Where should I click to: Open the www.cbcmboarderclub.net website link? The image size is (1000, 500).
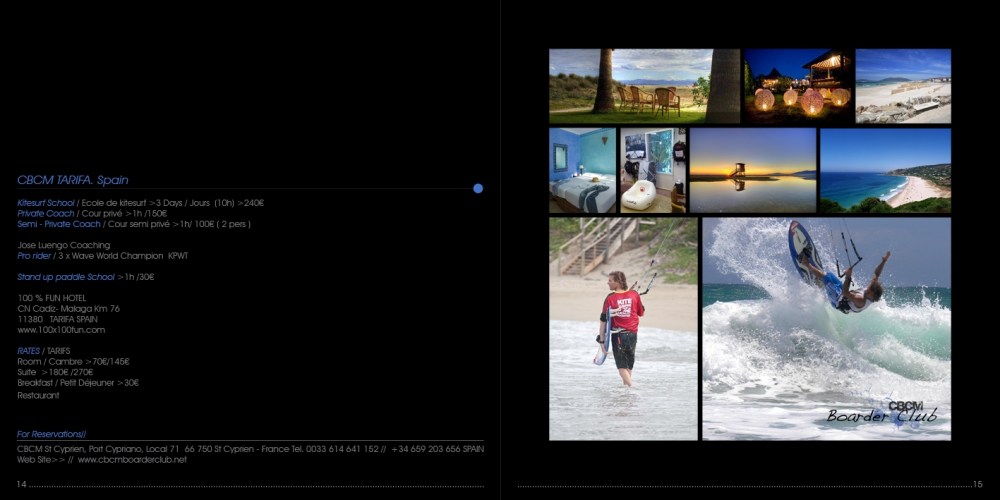point(132,460)
